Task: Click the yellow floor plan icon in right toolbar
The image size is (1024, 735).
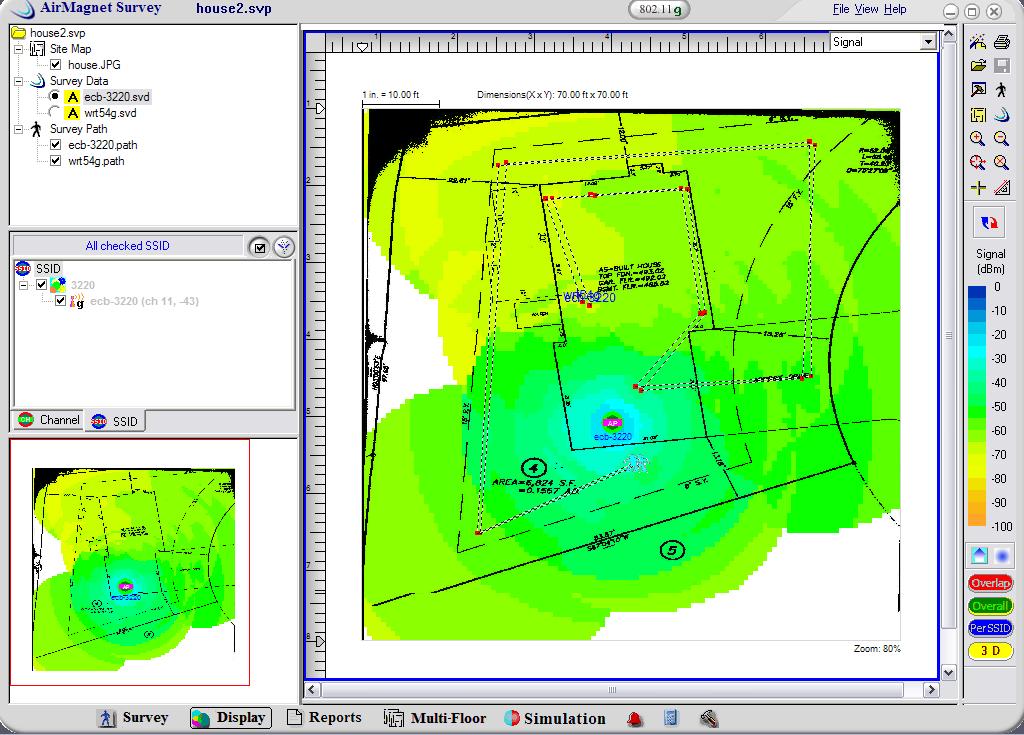Action: [978, 115]
